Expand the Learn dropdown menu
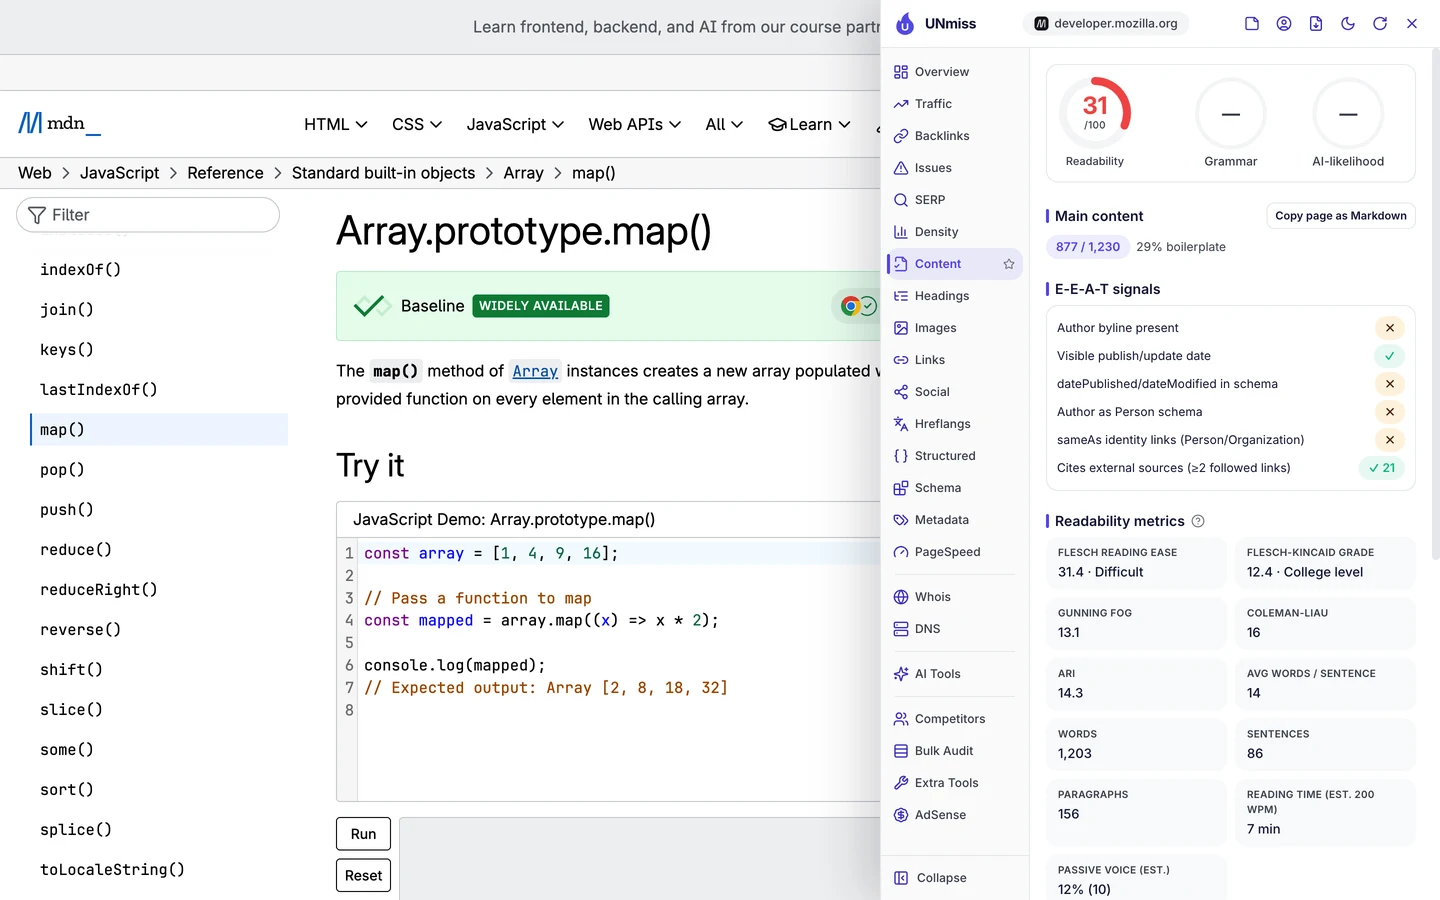This screenshot has height=900, width=1440. pyautogui.click(x=809, y=124)
